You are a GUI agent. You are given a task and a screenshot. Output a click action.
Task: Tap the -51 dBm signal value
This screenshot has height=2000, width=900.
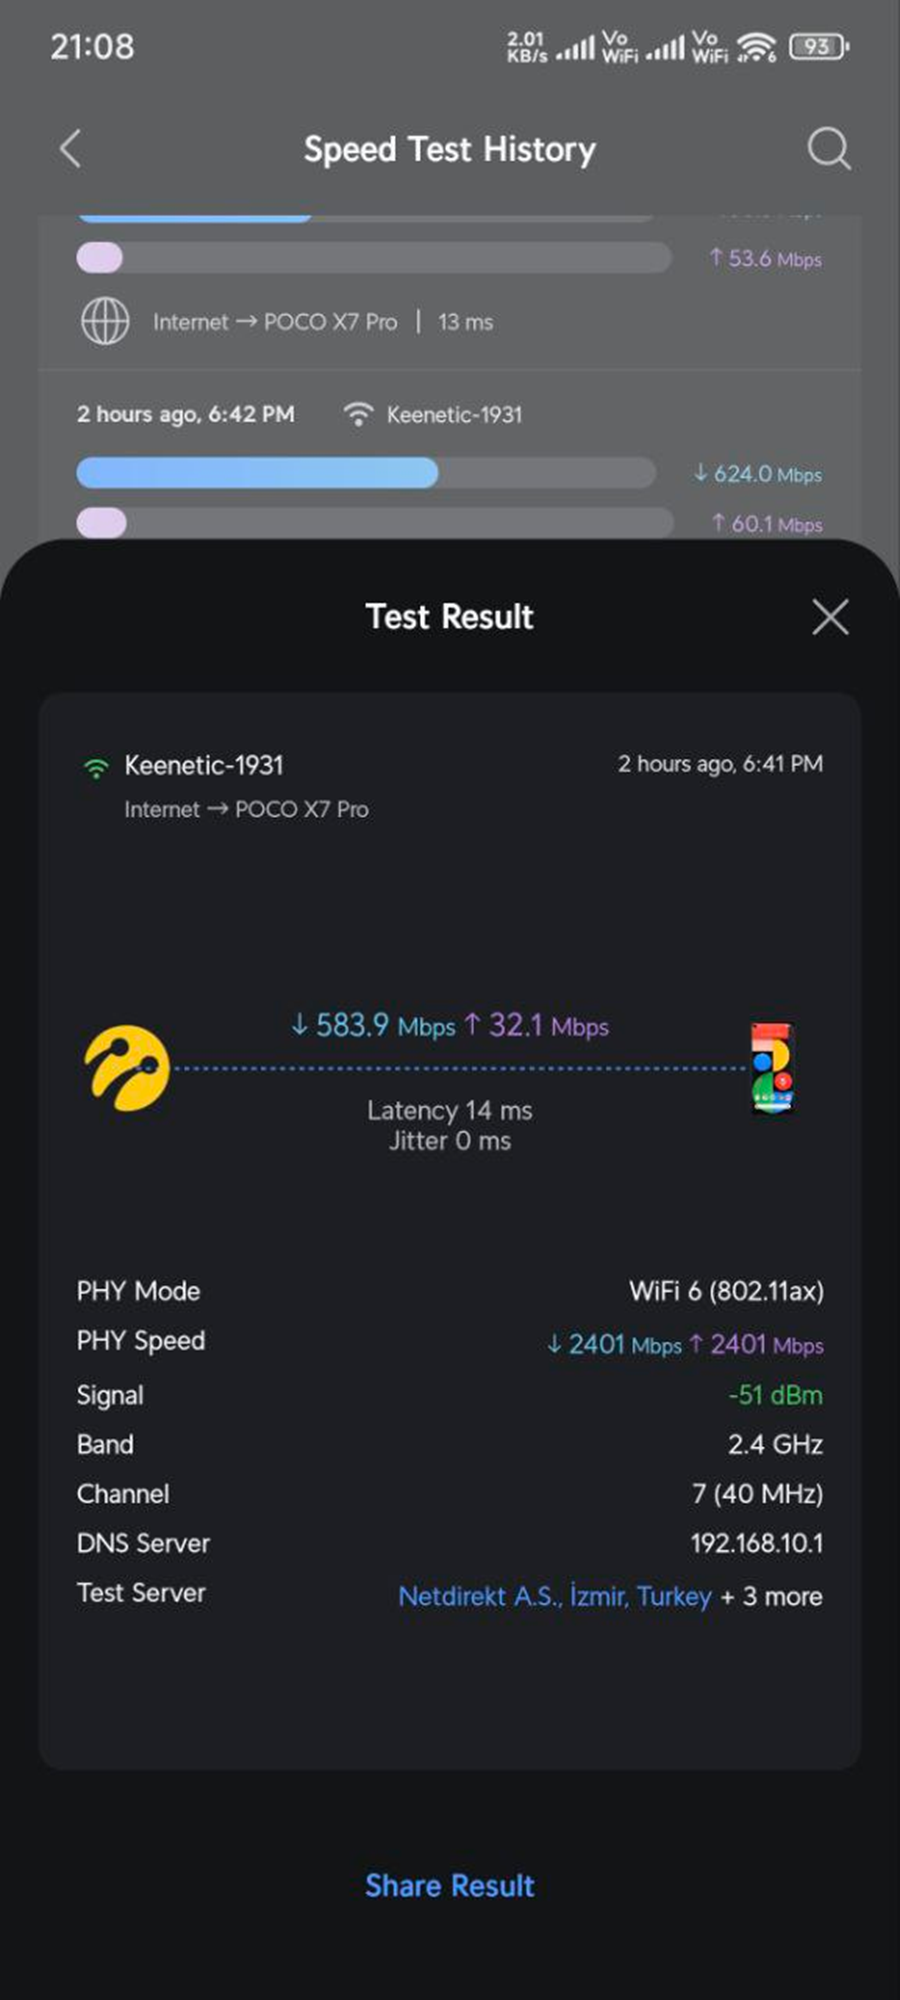[x=776, y=1395]
